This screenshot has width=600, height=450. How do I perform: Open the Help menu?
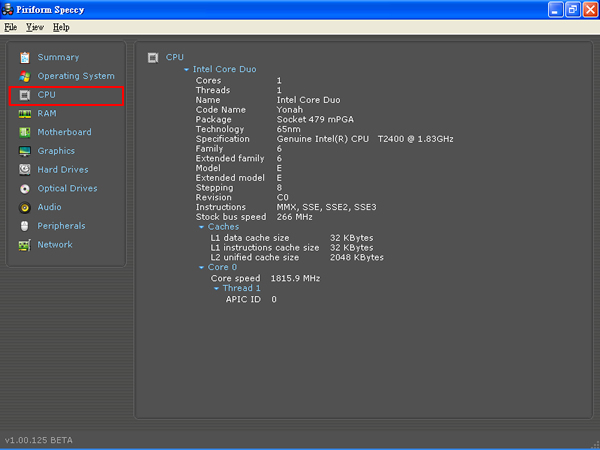click(x=61, y=27)
